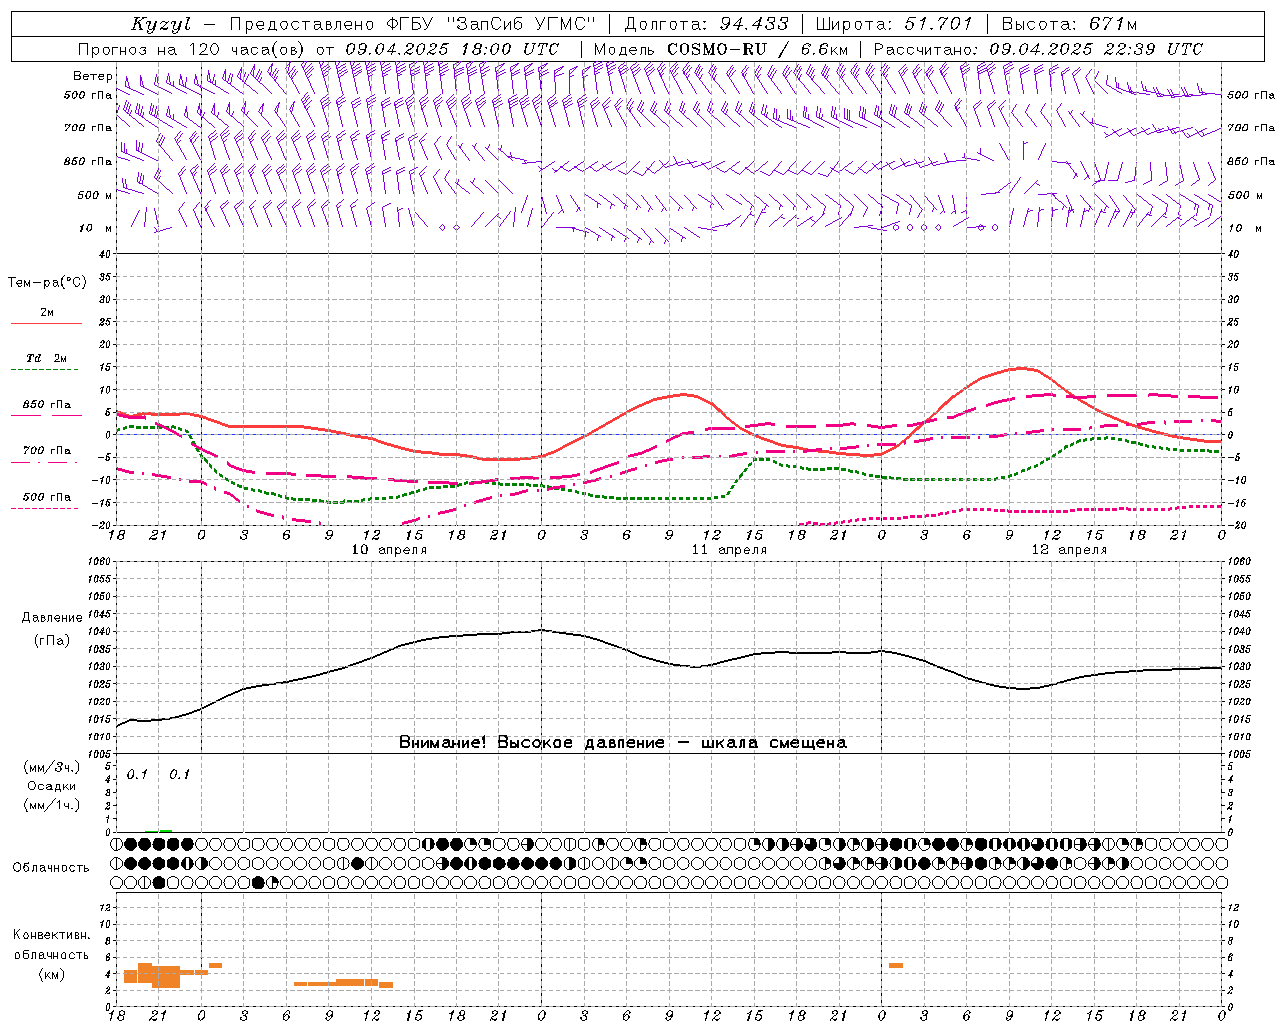Click the dashed line sample under Td 2м
Viewport: 1280px width, 1024px height.
coord(44,370)
